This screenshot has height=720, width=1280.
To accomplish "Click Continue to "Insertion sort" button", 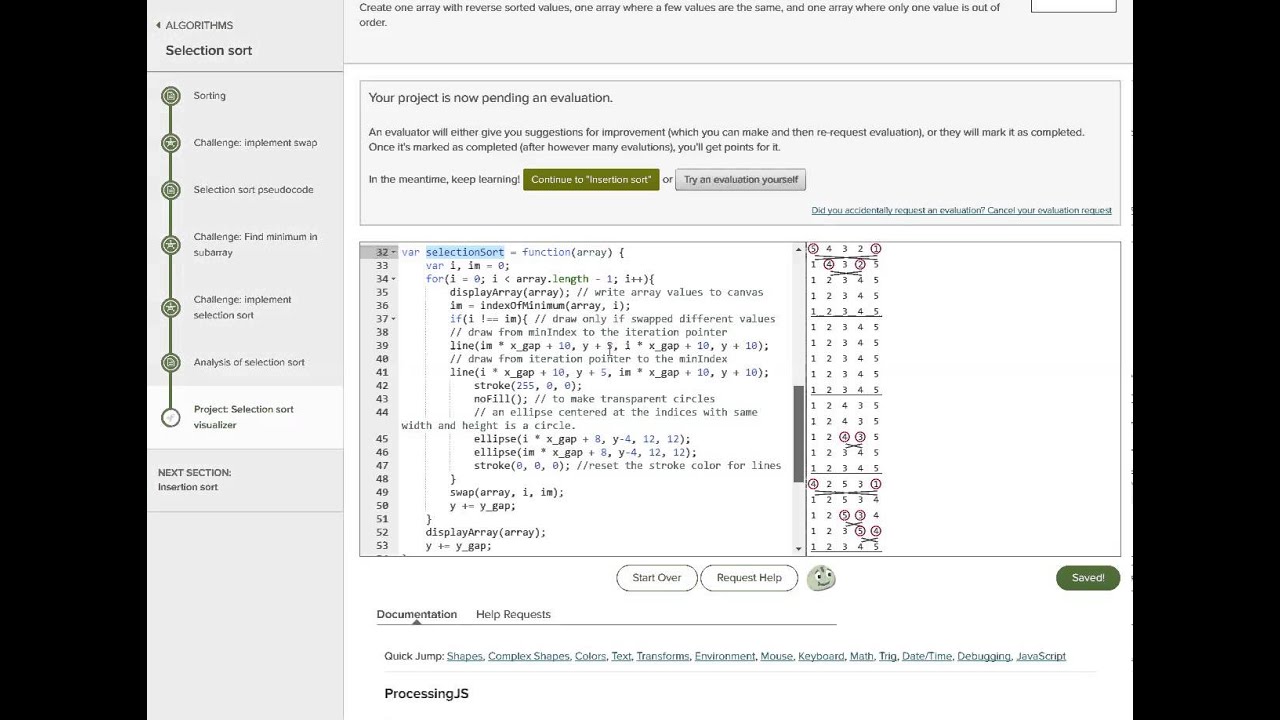I will tap(591, 180).
